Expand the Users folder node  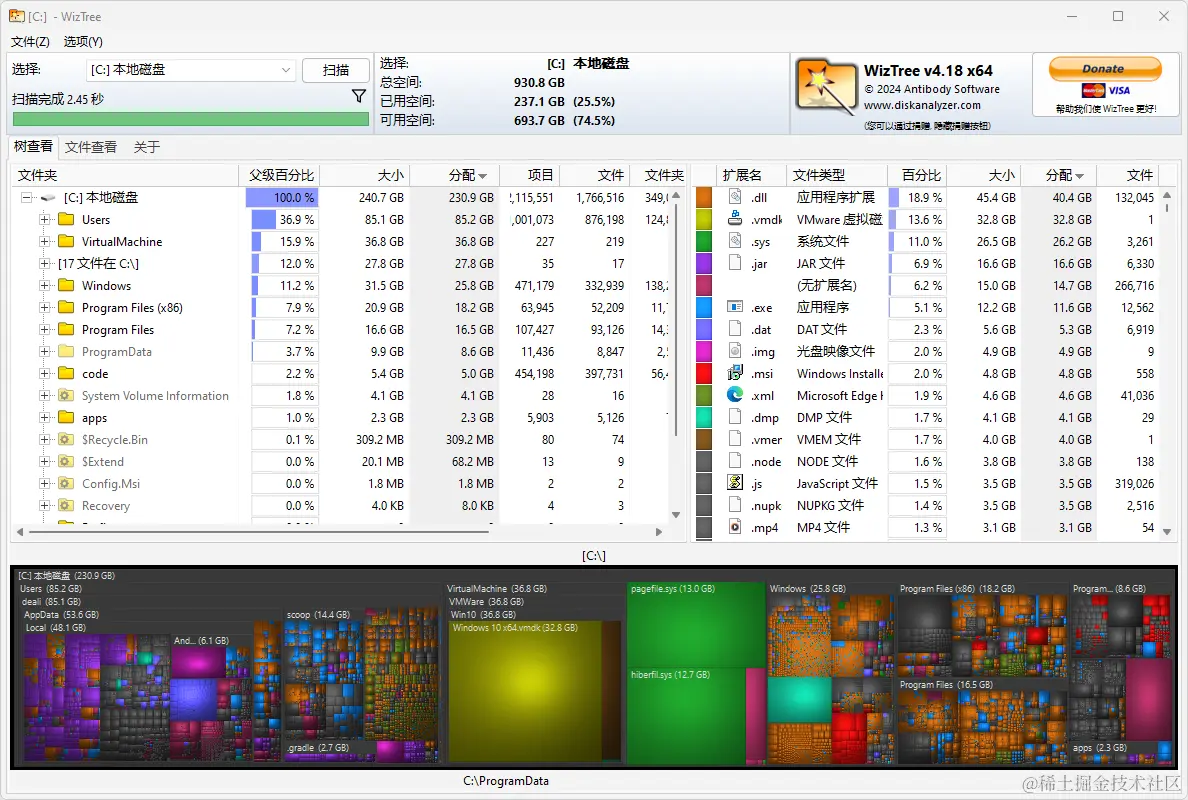[x=45, y=220]
